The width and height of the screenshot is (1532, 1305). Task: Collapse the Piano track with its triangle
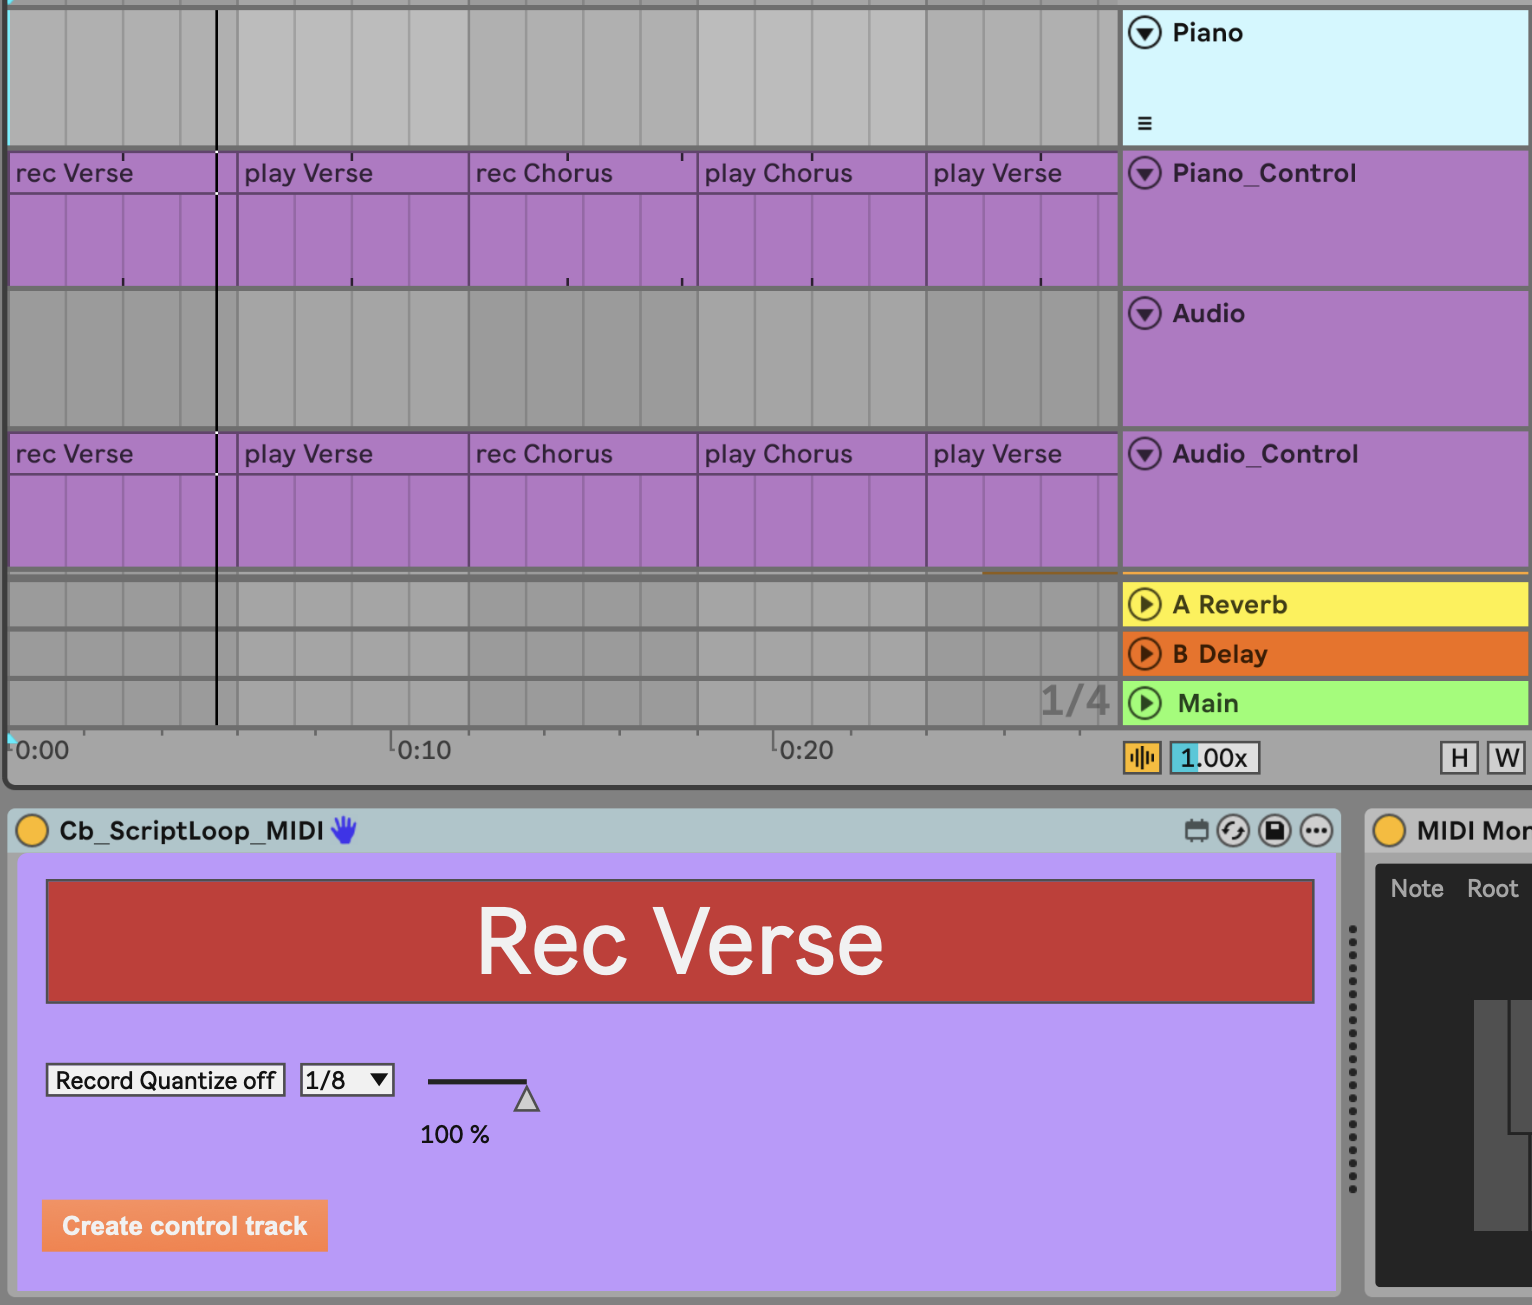pos(1145,33)
